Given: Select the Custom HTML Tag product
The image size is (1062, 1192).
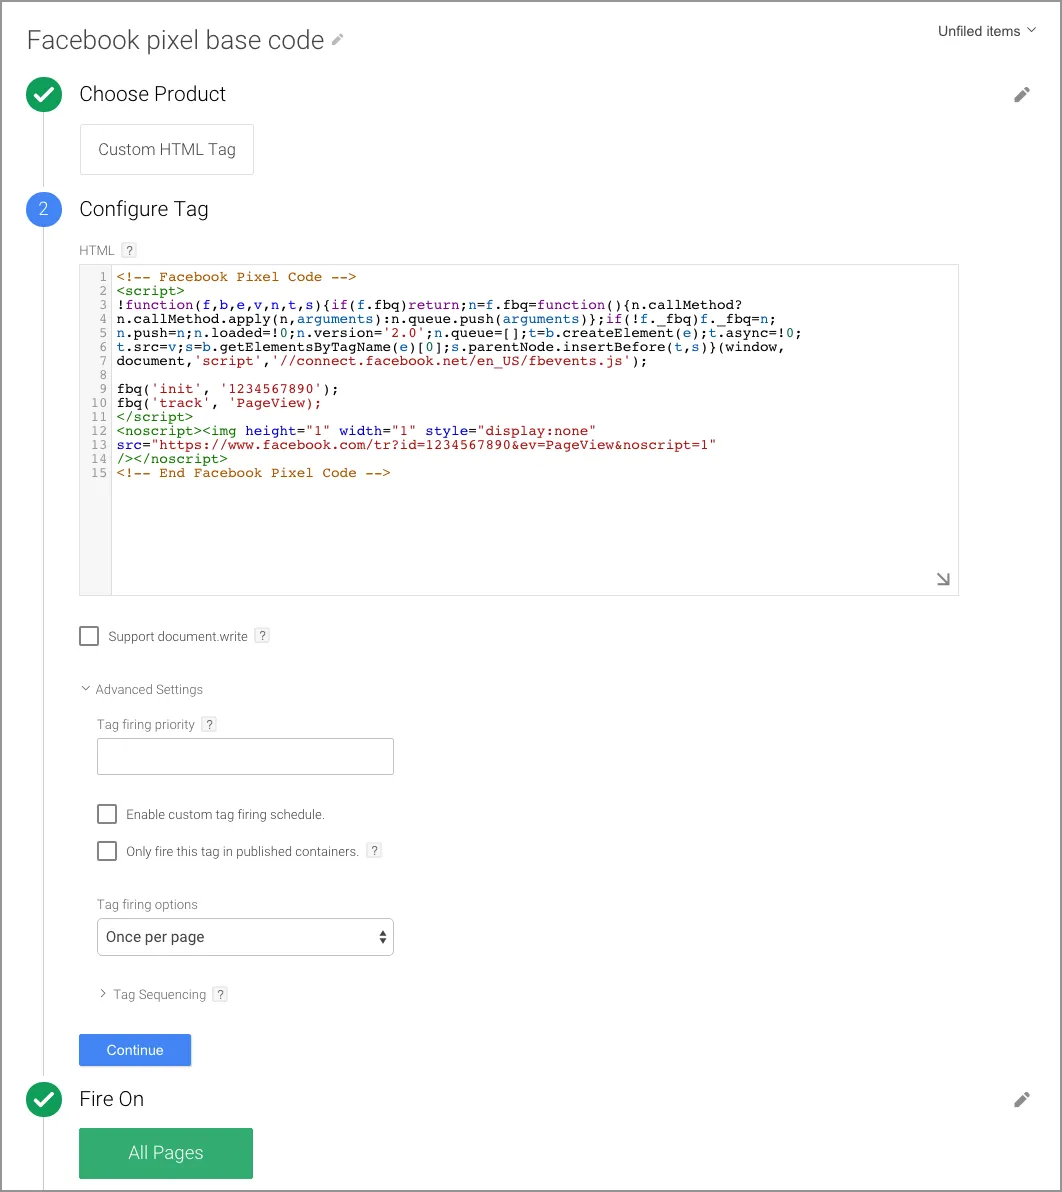Looking at the screenshot, I should point(166,150).
